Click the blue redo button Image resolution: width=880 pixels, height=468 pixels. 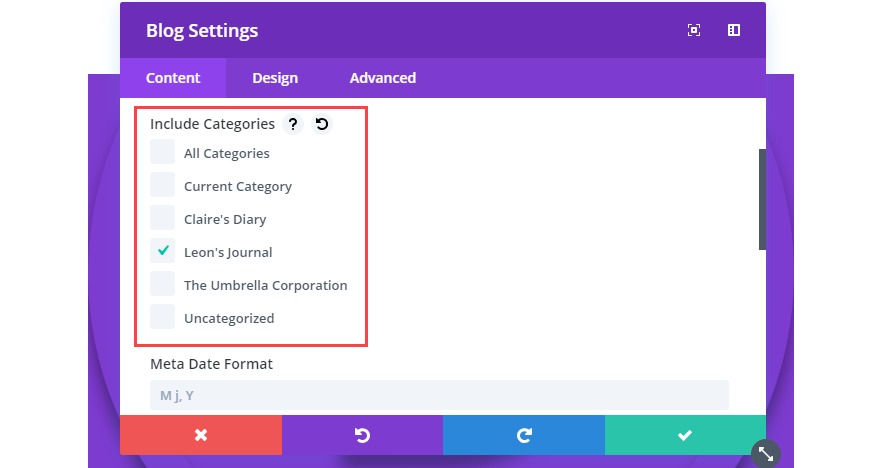(524, 435)
